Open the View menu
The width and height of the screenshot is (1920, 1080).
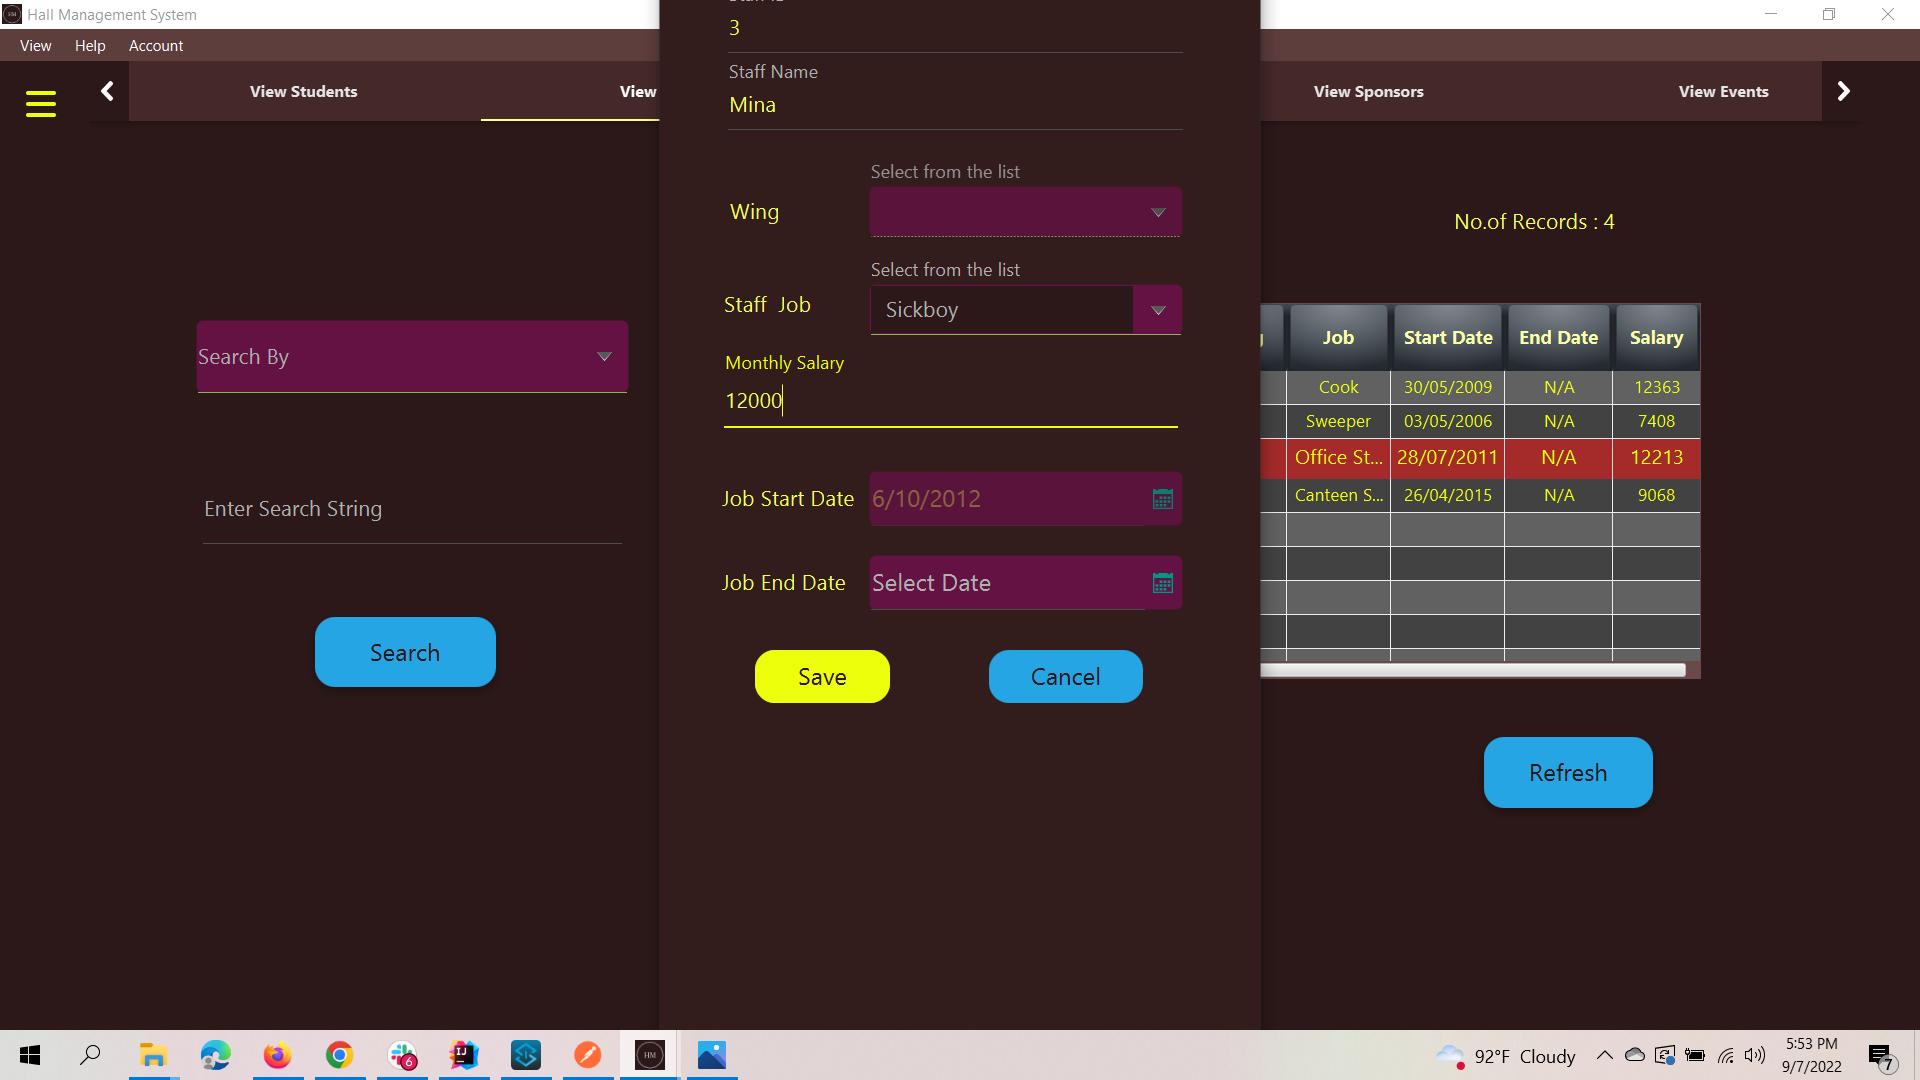pos(35,46)
